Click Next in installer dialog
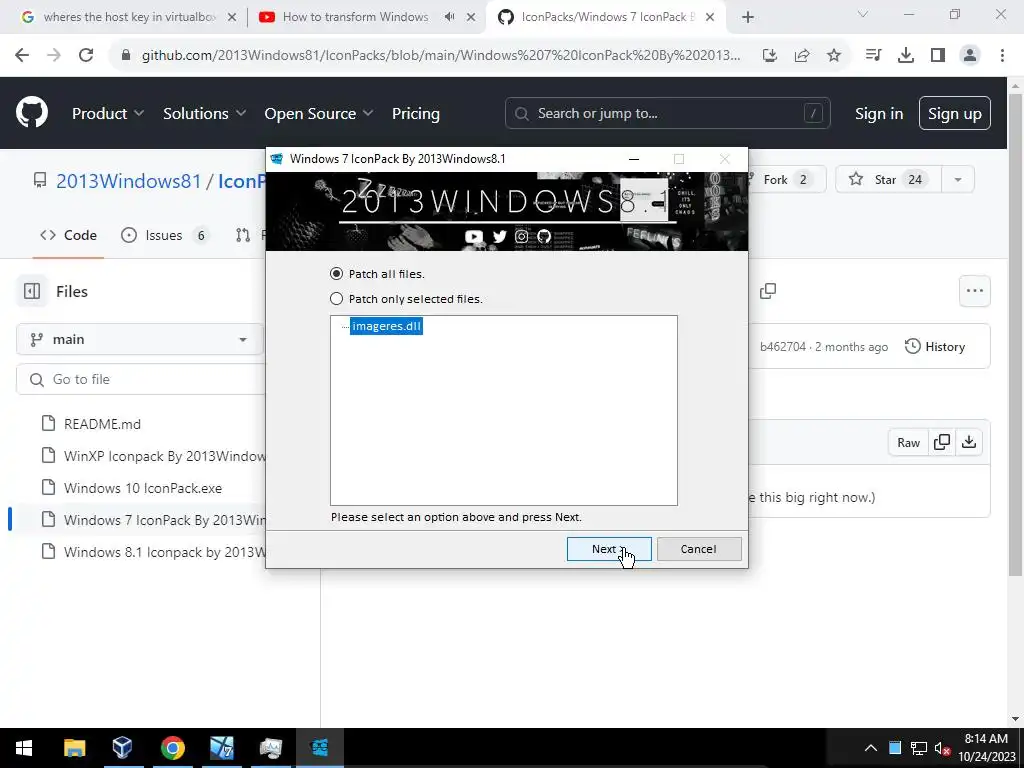 tap(609, 549)
